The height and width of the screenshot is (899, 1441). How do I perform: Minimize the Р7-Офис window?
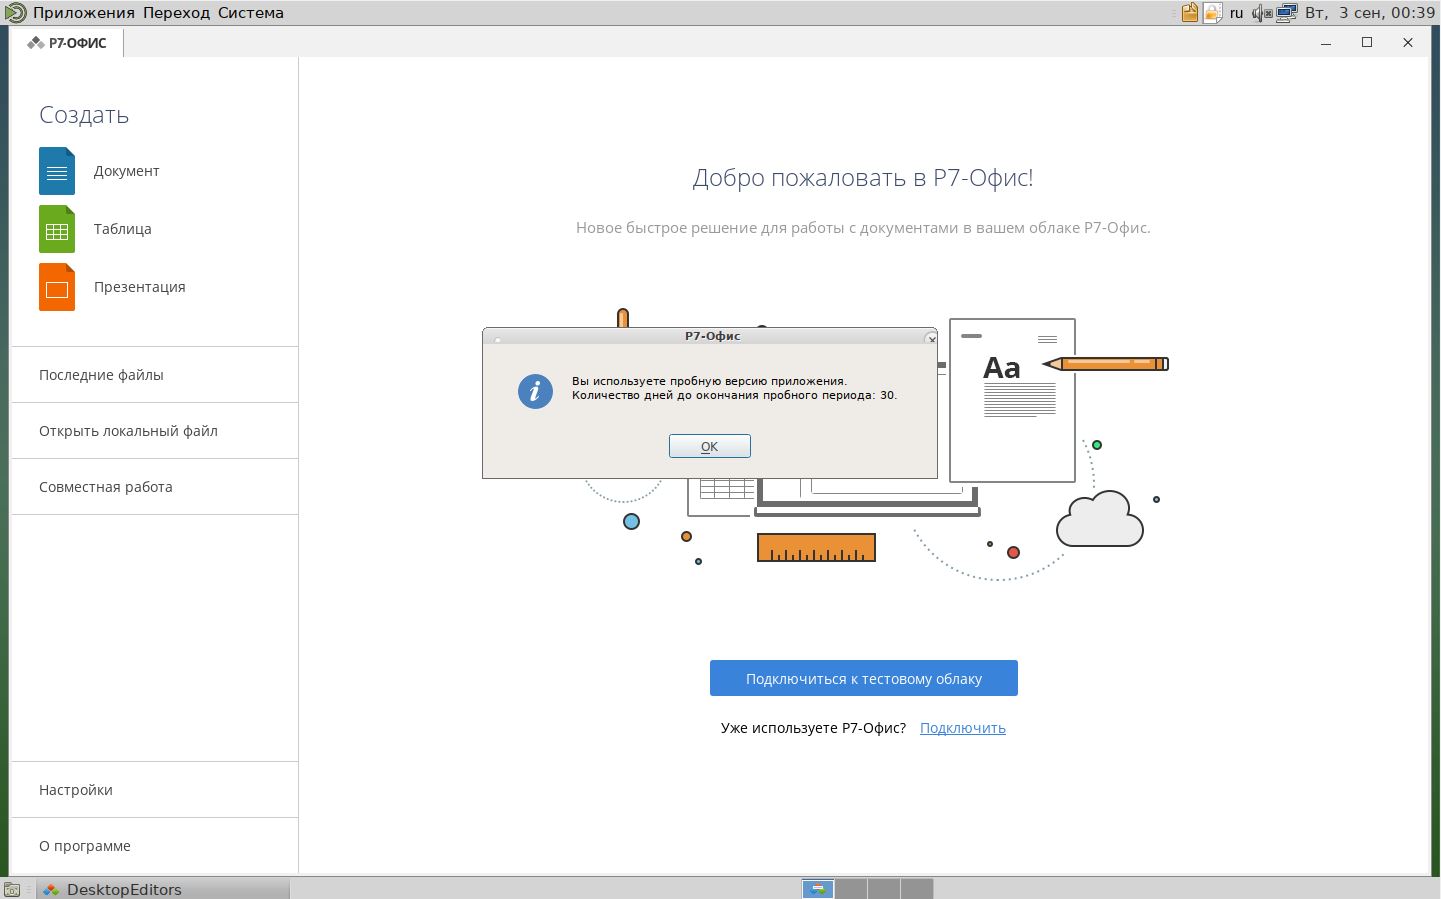click(1326, 43)
